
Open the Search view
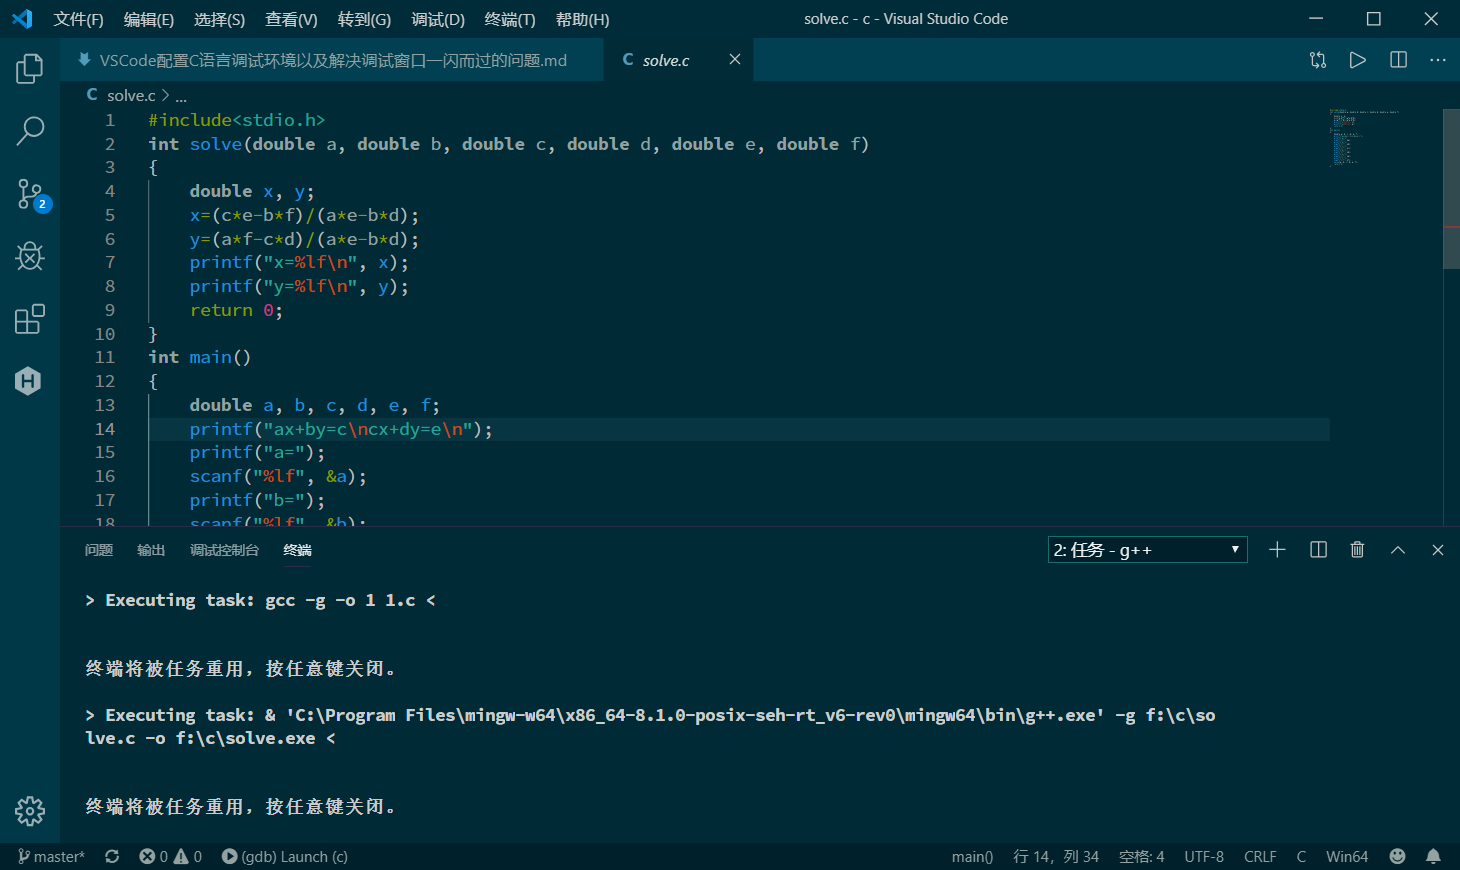click(30, 131)
